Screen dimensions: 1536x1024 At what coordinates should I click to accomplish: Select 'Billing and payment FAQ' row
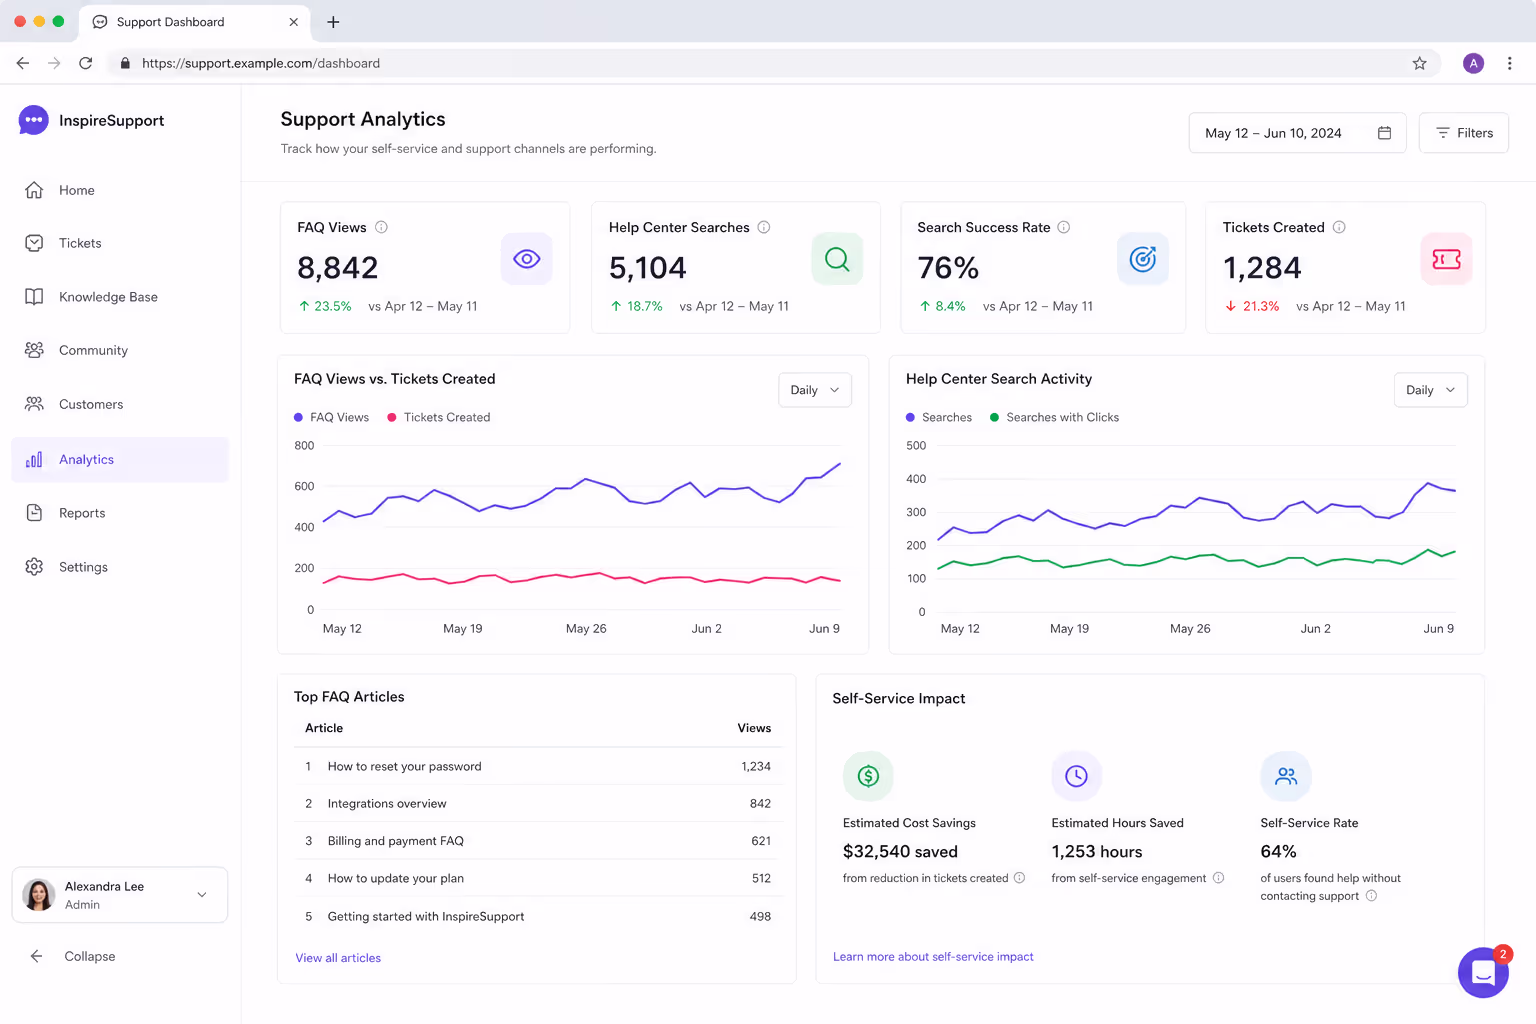tap(538, 841)
